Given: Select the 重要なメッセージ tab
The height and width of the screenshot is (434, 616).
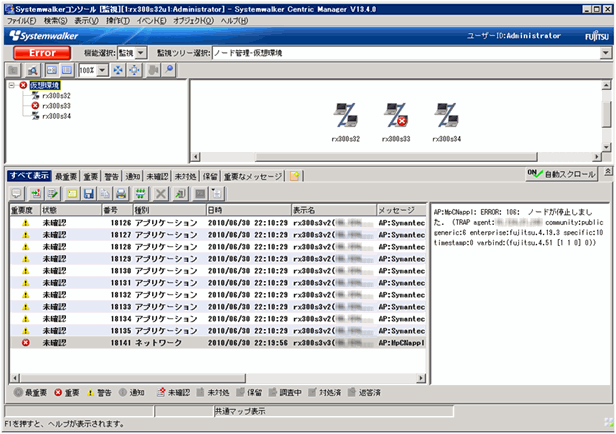Looking at the screenshot, I should pyautogui.click(x=253, y=176).
